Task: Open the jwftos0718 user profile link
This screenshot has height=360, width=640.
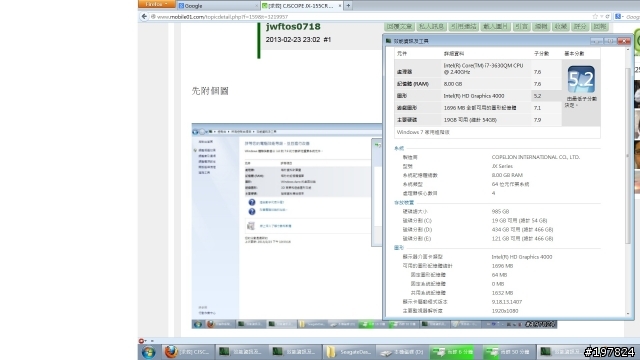Action: tap(293, 27)
